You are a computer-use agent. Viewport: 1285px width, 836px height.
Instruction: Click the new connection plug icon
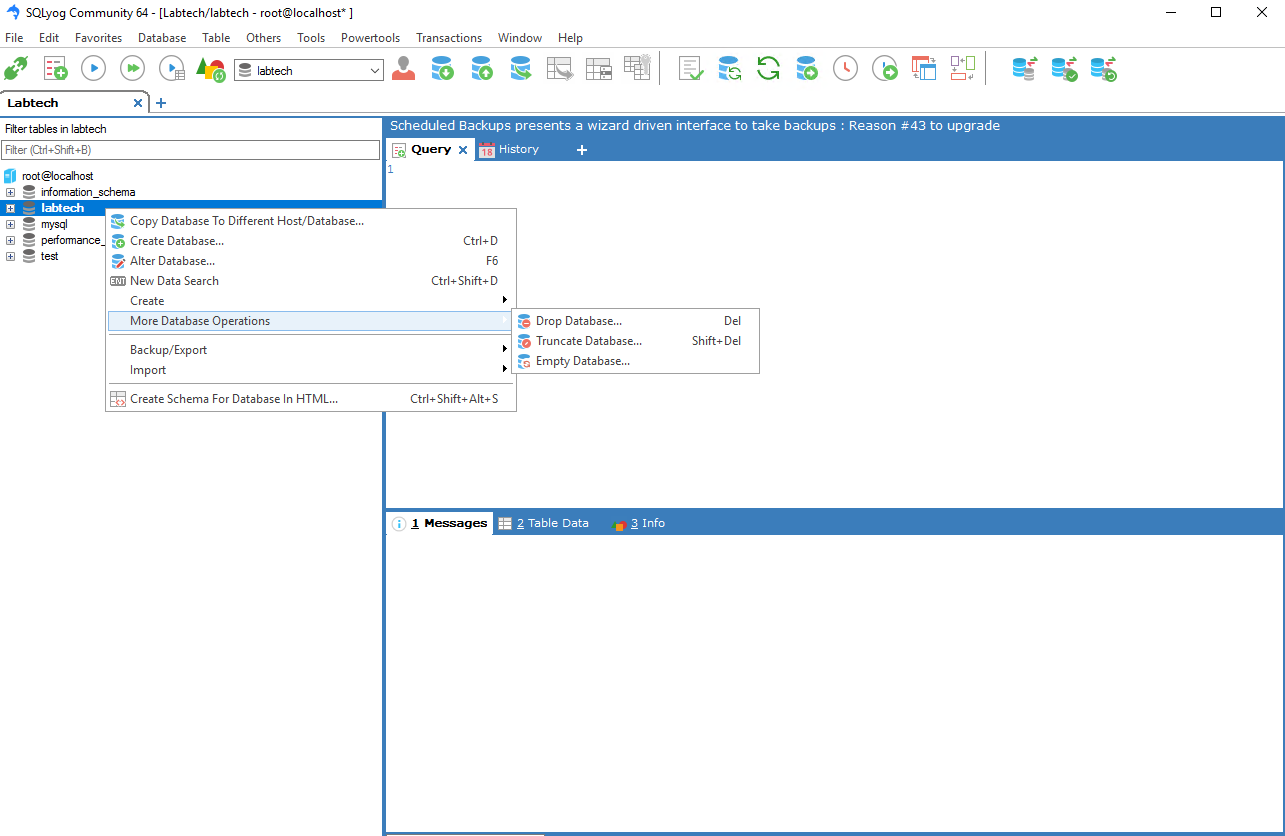pyautogui.click(x=16, y=68)
